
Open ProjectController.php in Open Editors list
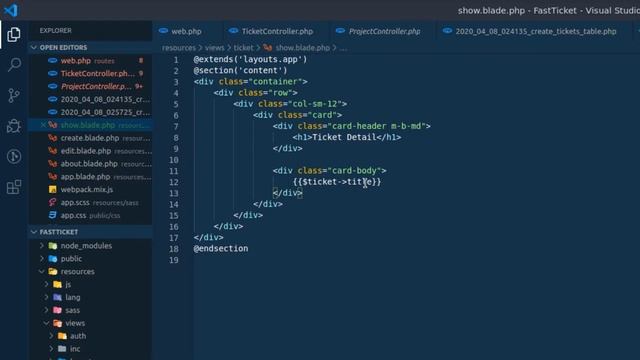click(x=91, y=87)
